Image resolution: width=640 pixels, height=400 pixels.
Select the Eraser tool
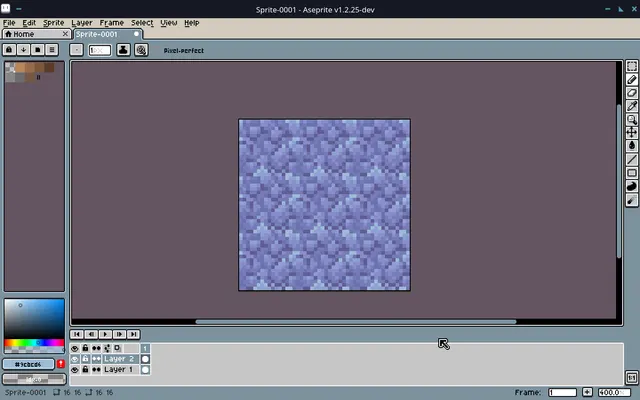(x=632, y=93)
